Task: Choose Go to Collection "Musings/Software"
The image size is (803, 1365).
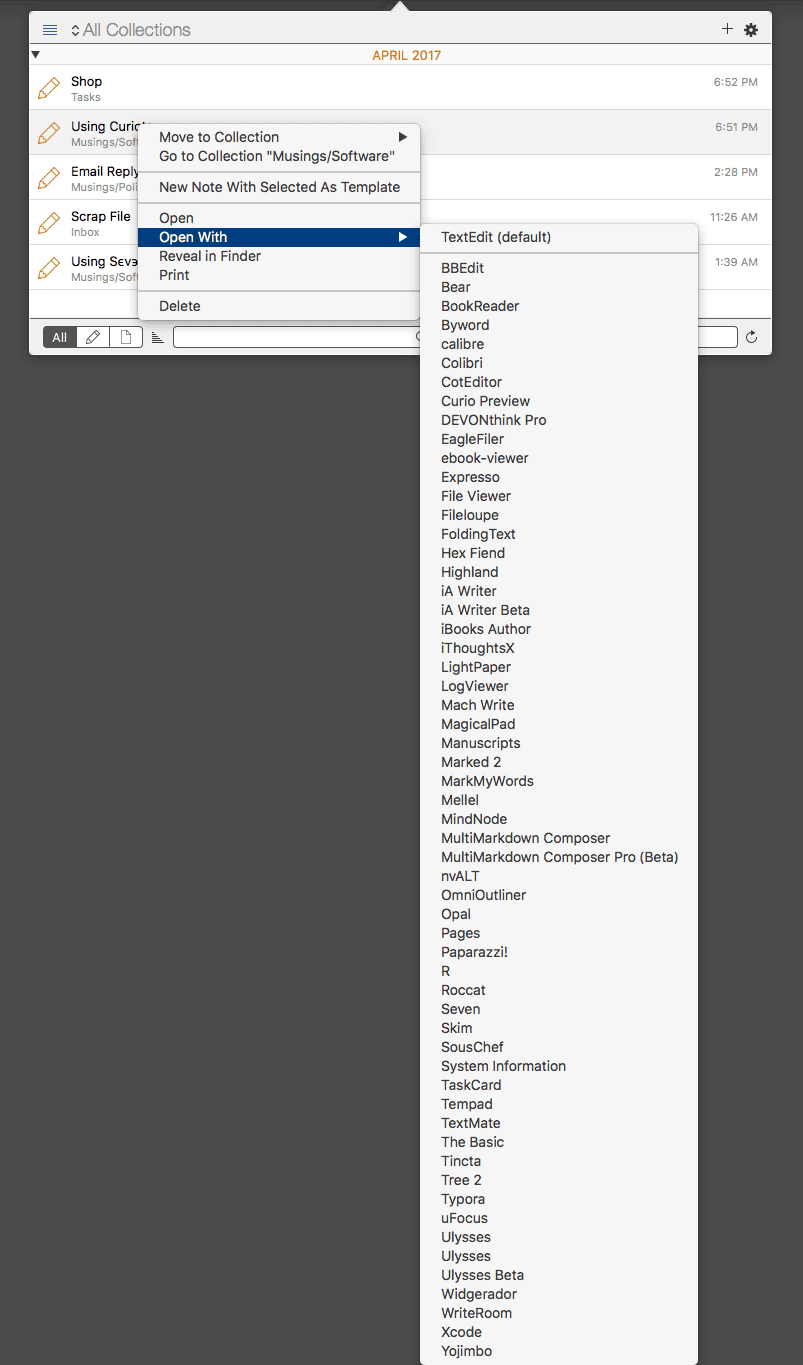Action: pyautogui.click(x=279, y=156)
